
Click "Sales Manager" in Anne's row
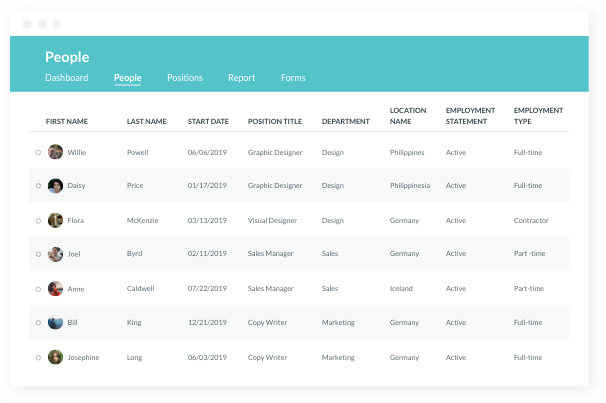tap(271, 289)
